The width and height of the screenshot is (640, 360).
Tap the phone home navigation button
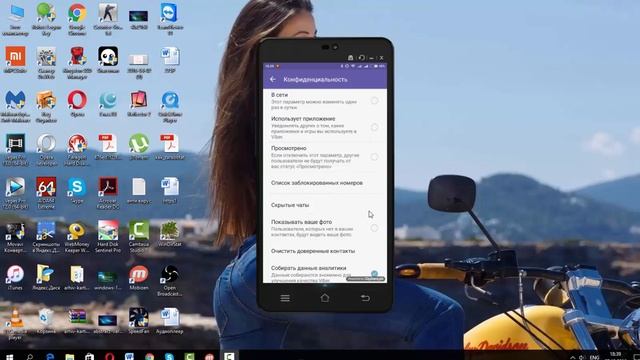coord(325,298)
